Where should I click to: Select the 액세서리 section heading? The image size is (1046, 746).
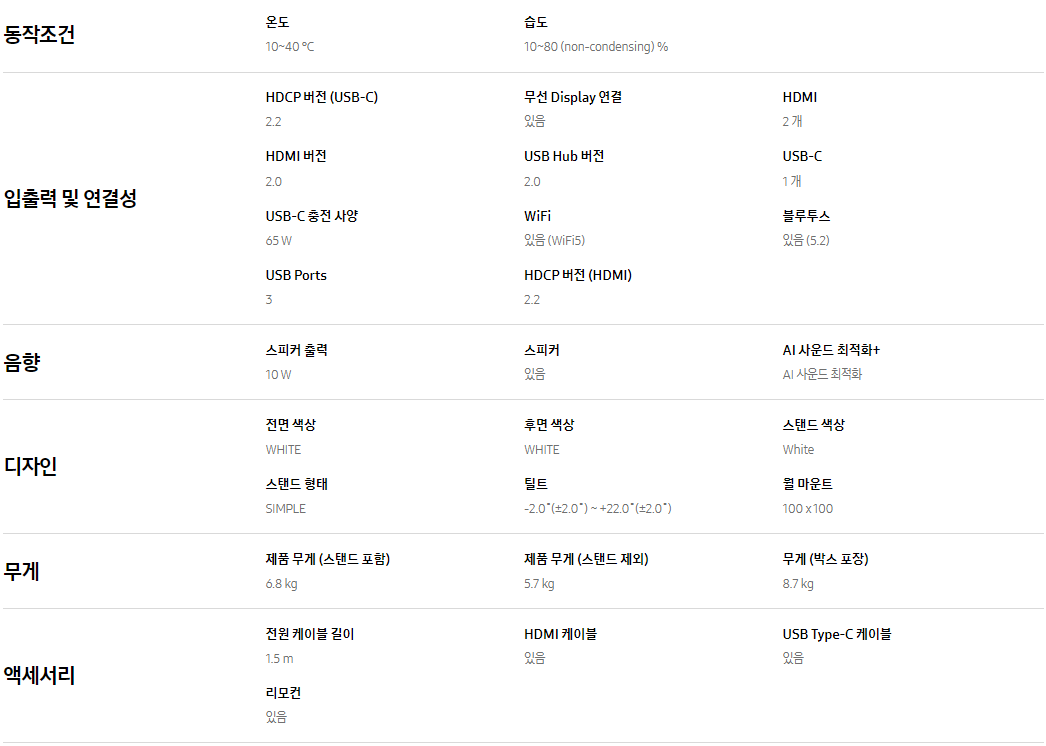[39, 675]
